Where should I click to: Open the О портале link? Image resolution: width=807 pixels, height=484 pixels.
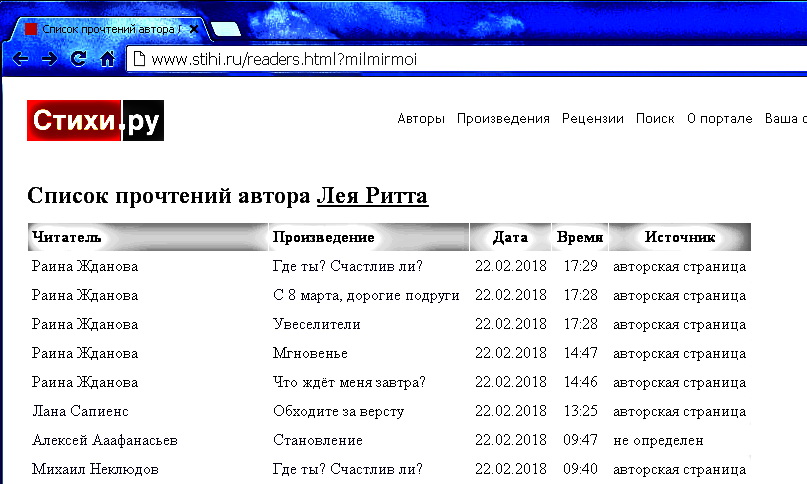coord(719,118)
